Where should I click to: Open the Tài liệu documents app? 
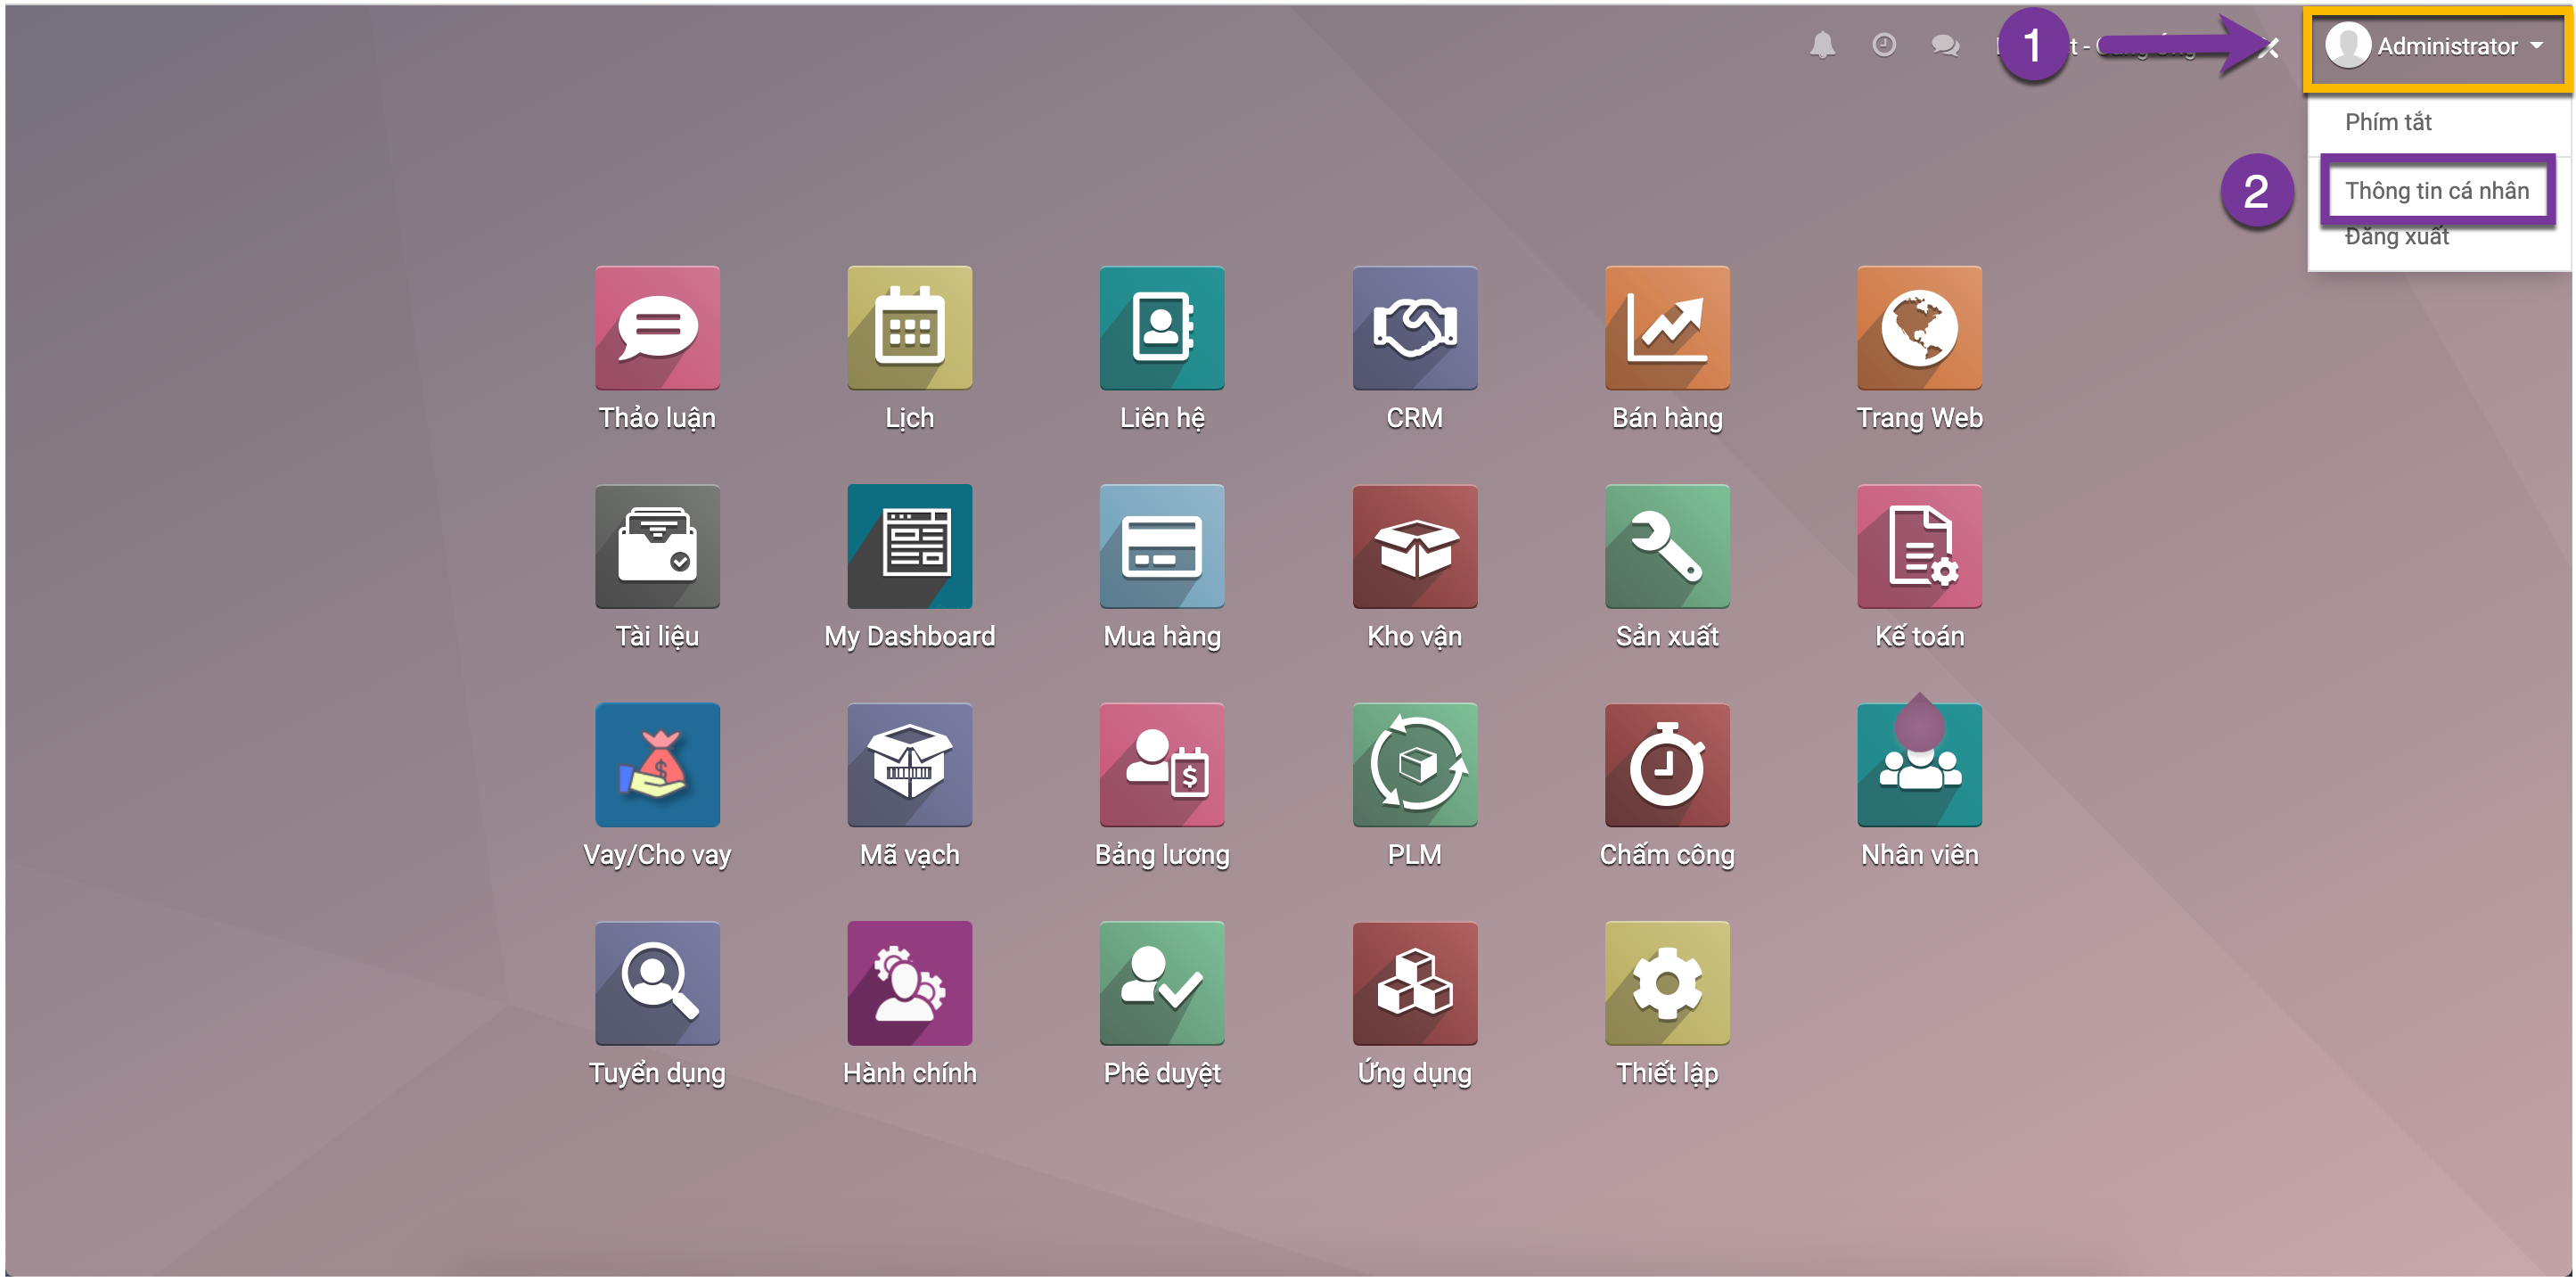pyautogui.click(x=657, y=546)
